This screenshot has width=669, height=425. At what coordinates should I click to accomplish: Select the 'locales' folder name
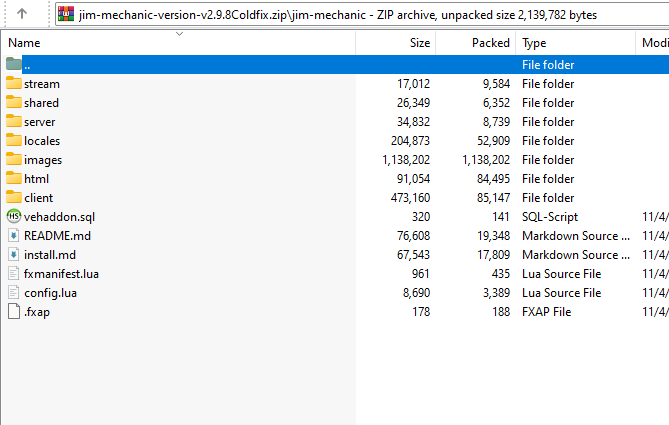[42, 141]
